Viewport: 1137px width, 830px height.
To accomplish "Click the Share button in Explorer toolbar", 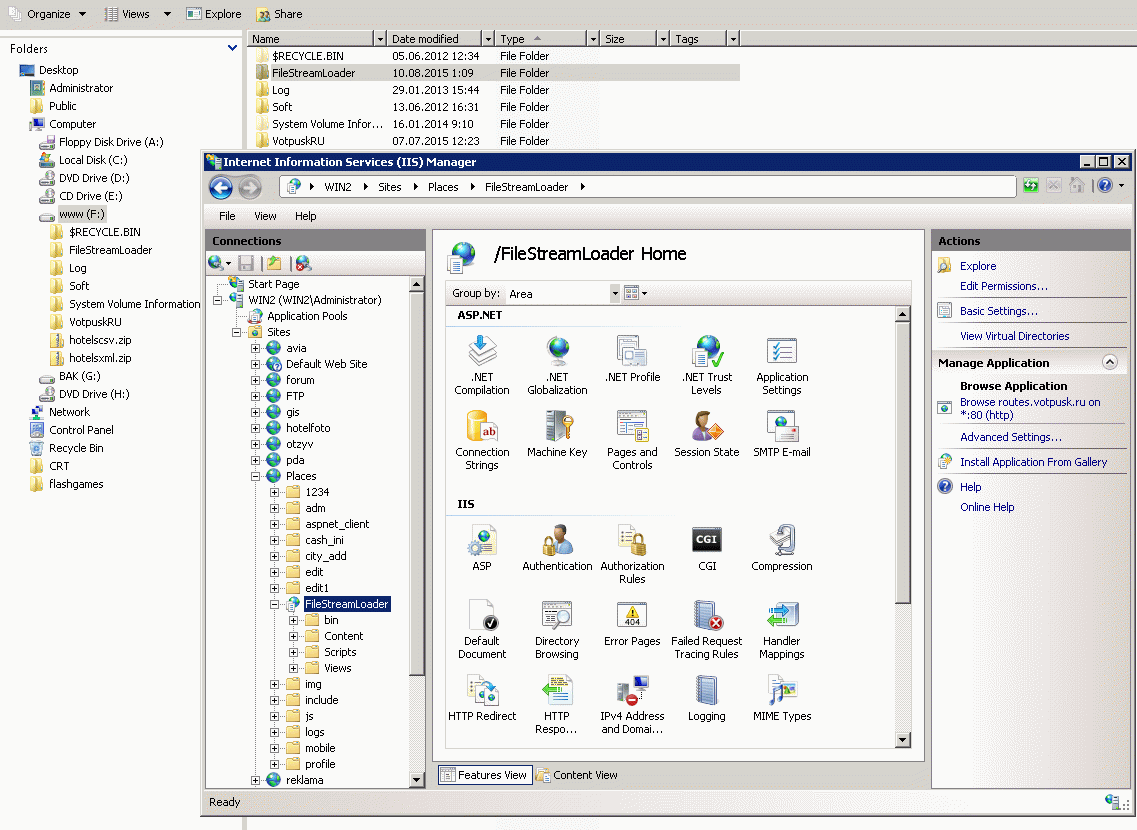I will click(x=280, y=14).
